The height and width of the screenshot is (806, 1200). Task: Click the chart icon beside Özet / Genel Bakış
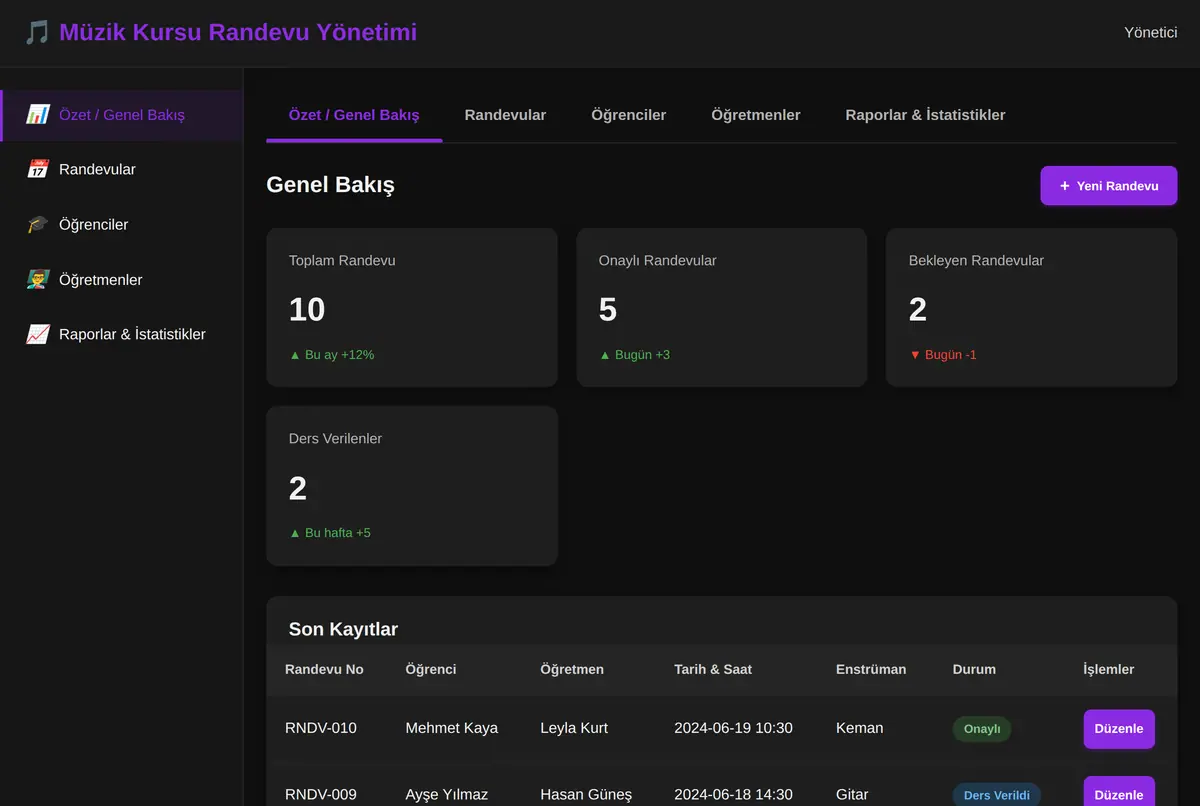38,115
